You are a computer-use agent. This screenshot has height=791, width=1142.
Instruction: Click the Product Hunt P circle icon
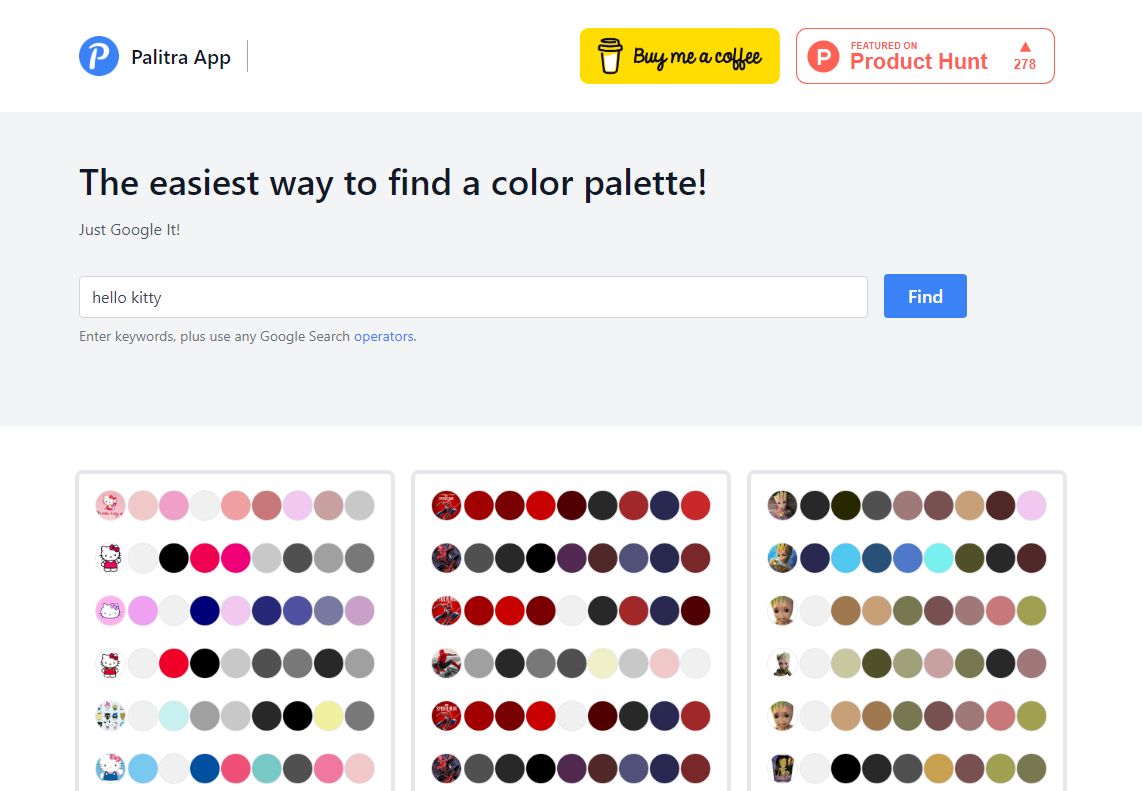click(824, 56)
